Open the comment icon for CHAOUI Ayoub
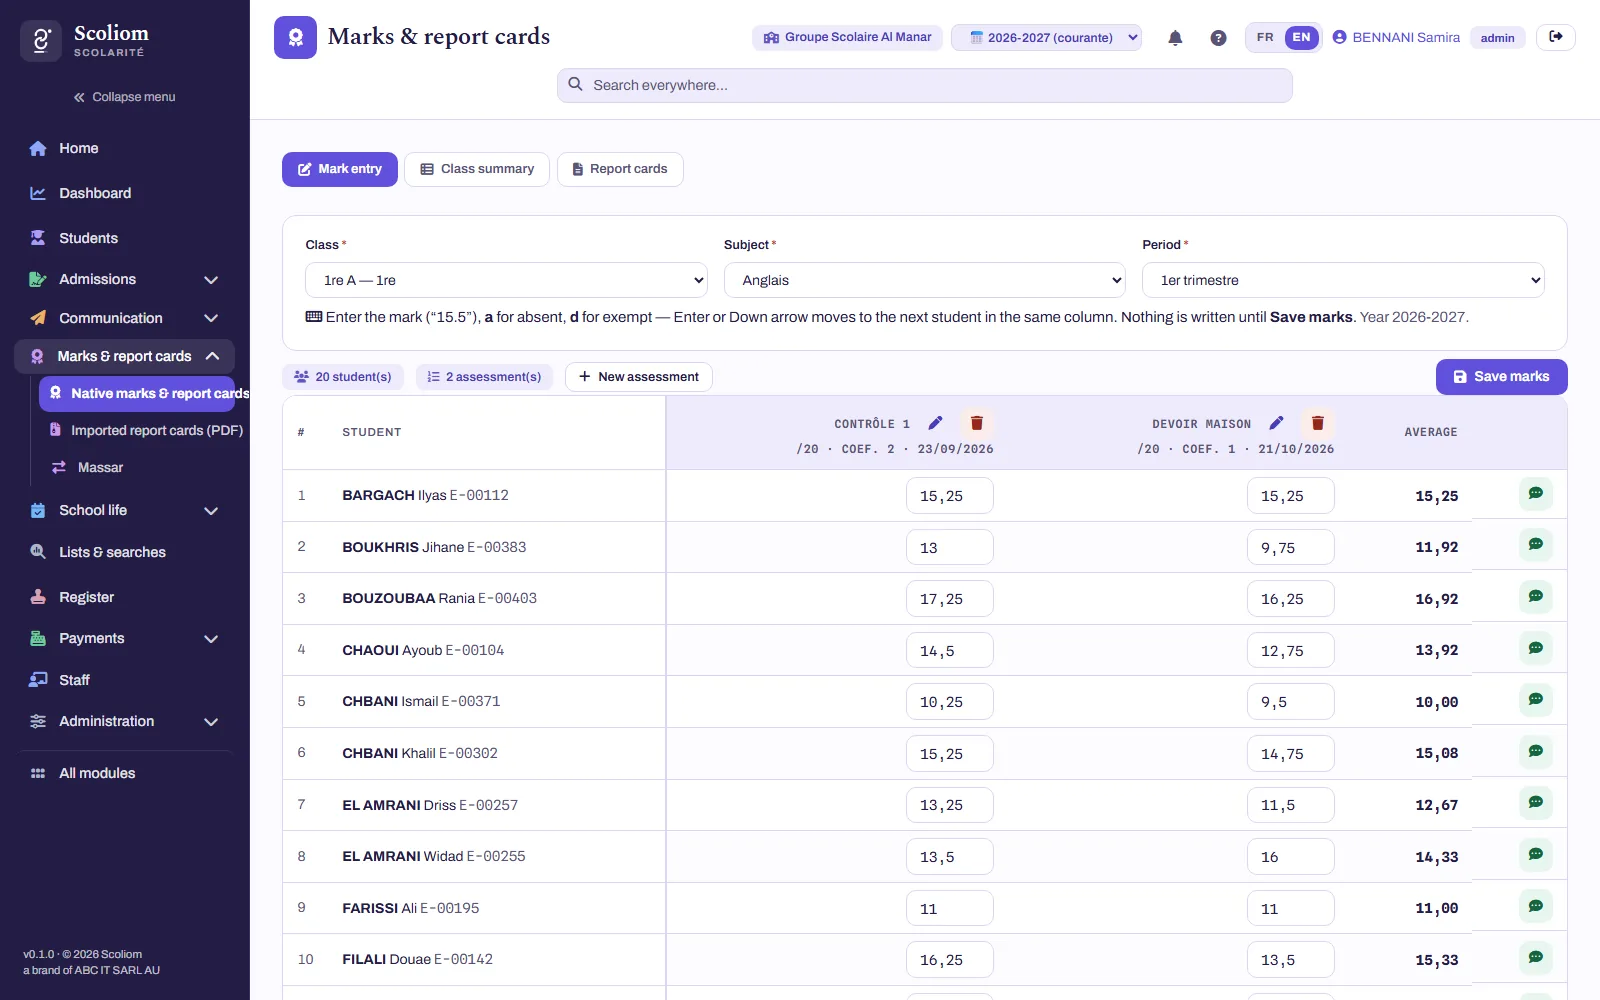This screenshot has height=1000, width=1600. click(1536, 649)
